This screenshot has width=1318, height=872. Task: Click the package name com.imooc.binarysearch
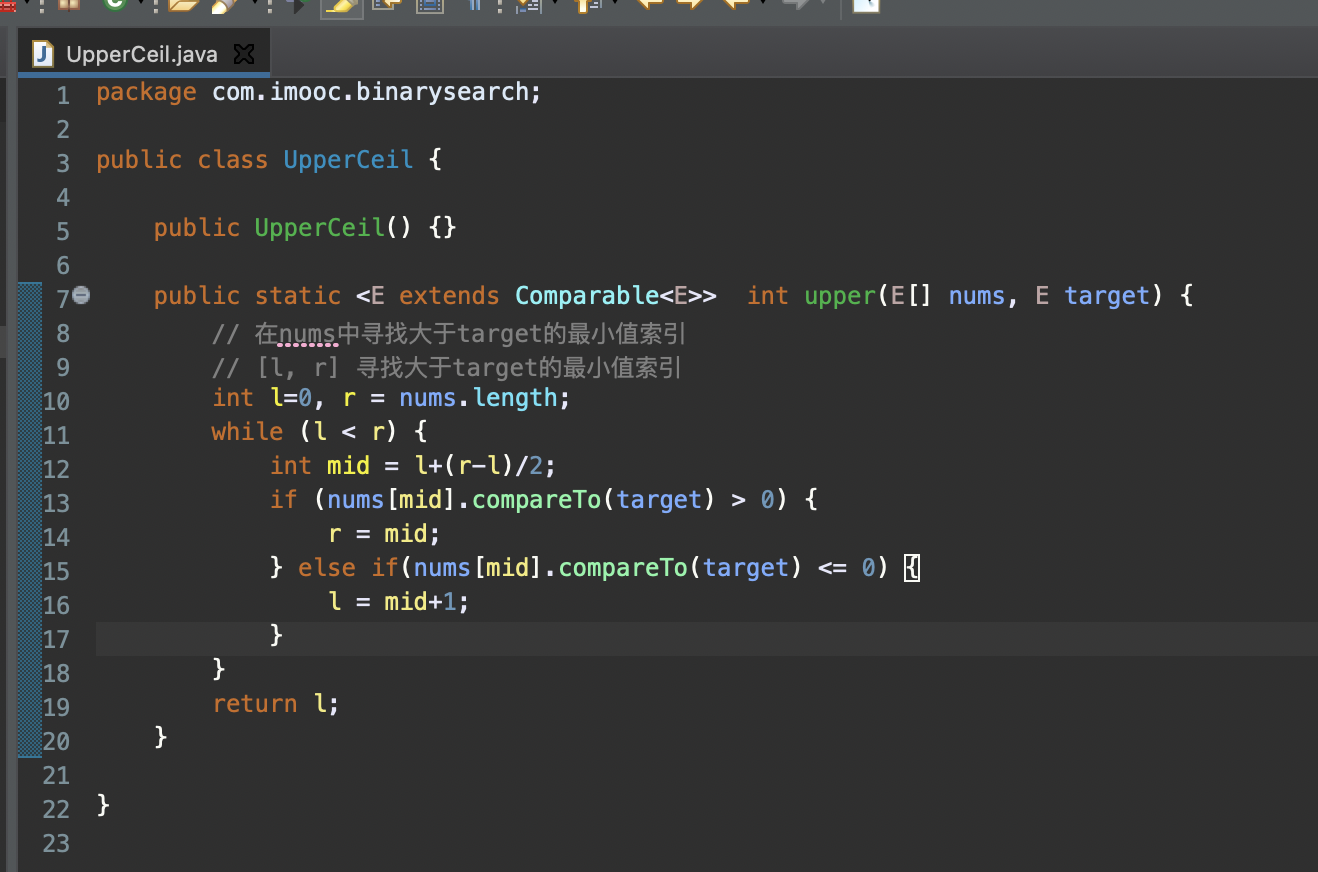tap(376, 92)
